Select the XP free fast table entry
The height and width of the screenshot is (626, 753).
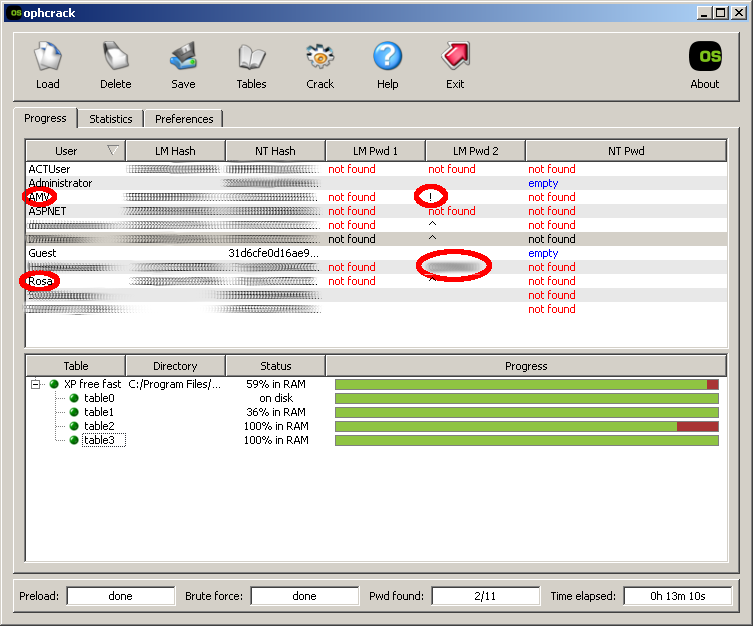click(x=93, y=384)
